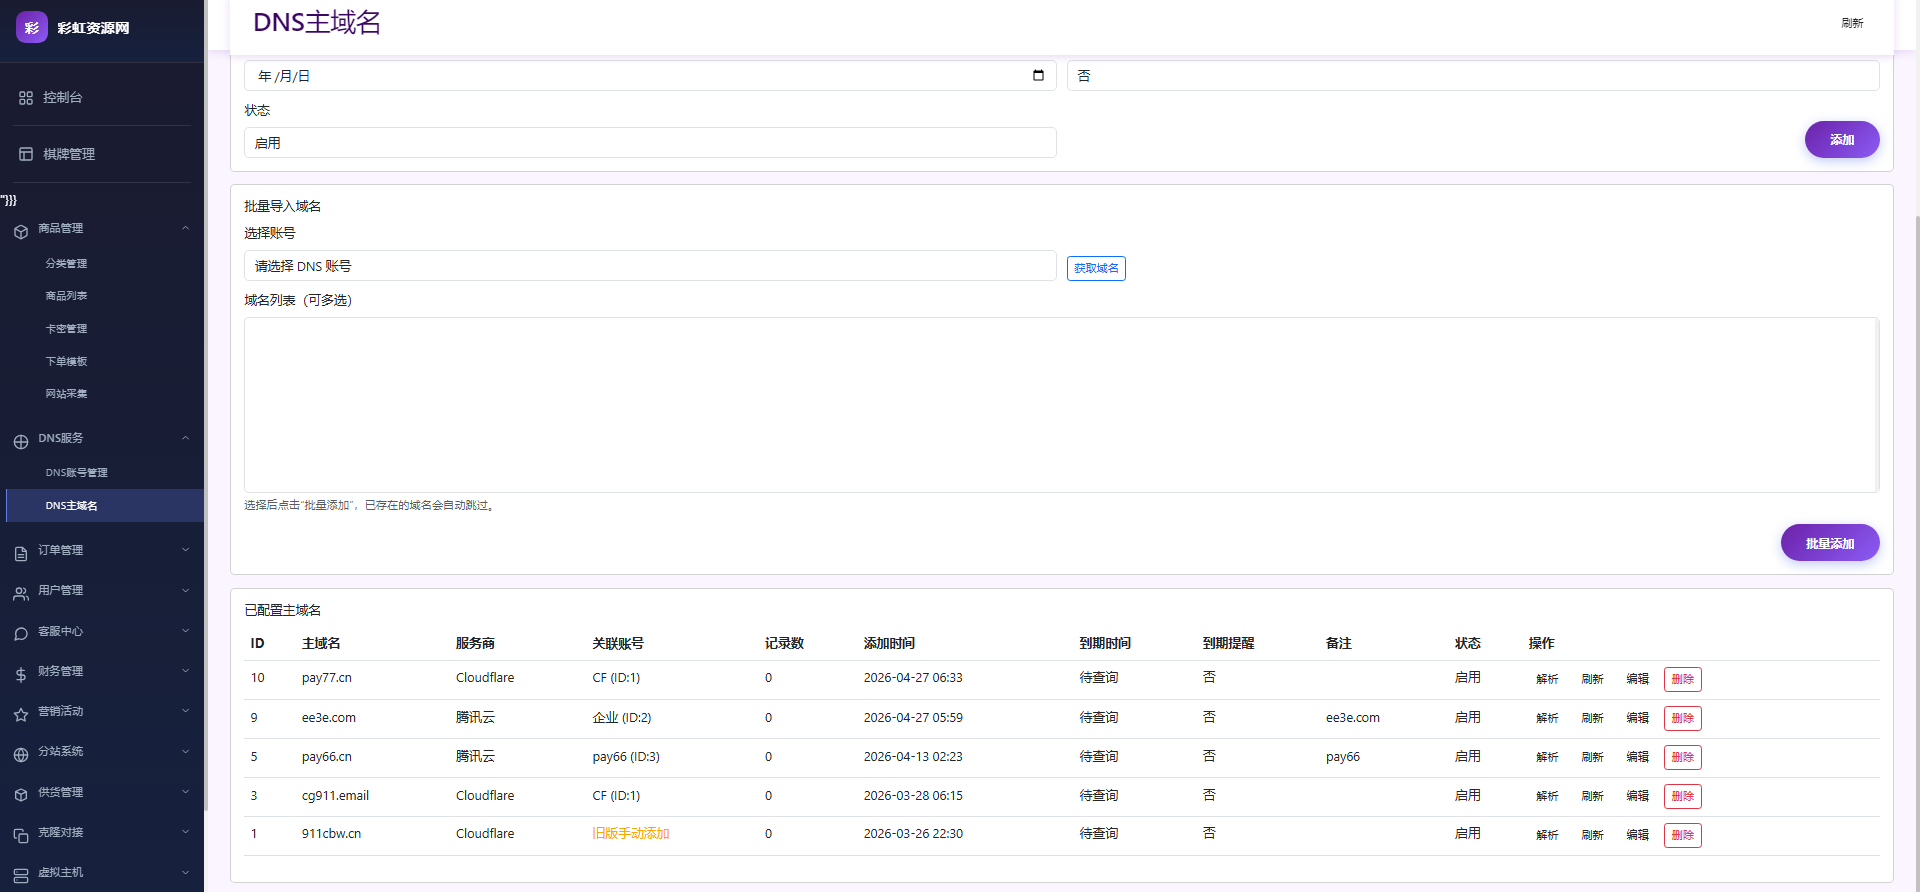The height and width of the screenshot is (892, 1920).
Task: Click 刷新 link in top header
Action: tap(1852, 23)
